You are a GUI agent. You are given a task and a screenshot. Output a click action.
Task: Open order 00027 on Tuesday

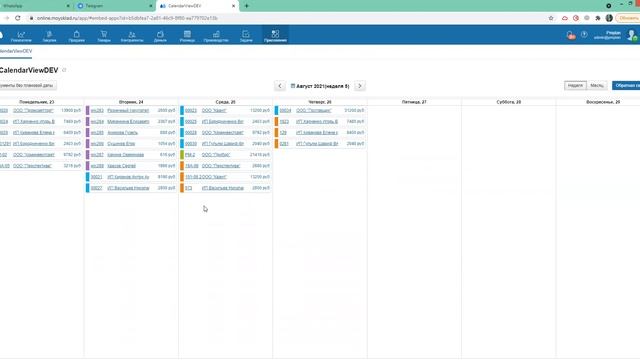point(96,188)
